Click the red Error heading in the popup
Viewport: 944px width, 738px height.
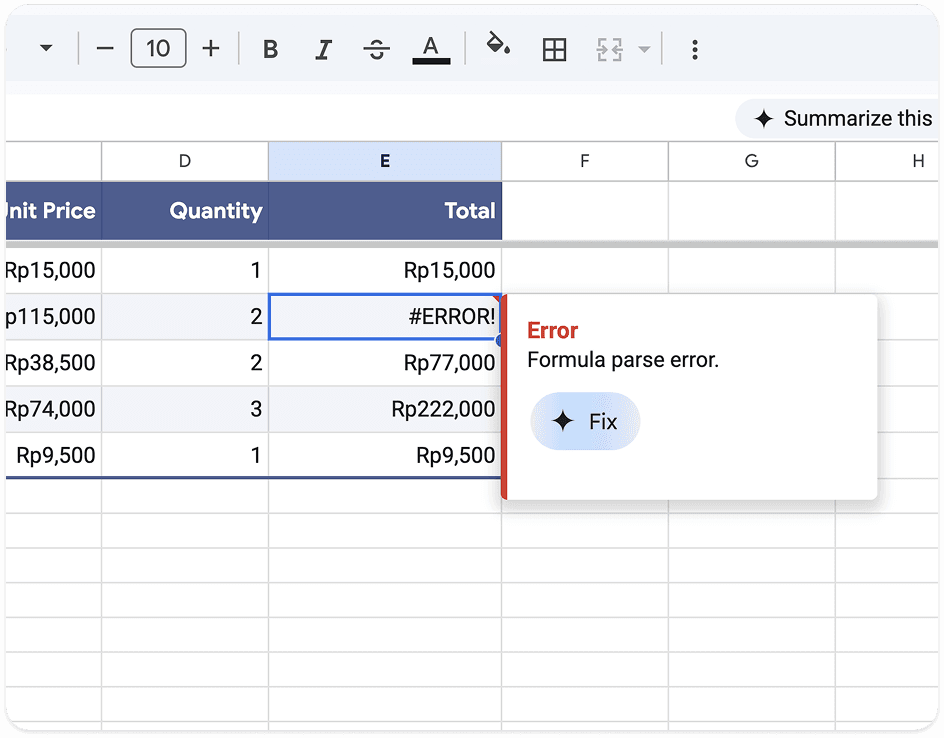[x=552, y=330]
